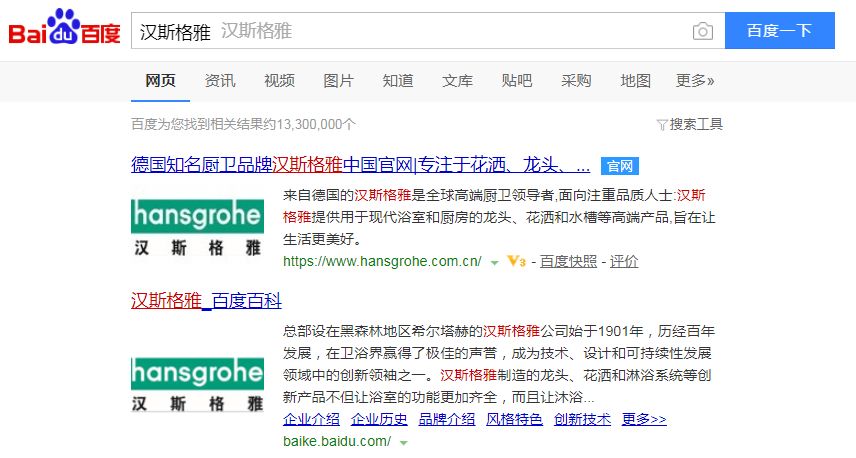Viewport: 856px width, 458px height.
Task: Click the funnel icon for search tools
Action: (661, 125)
